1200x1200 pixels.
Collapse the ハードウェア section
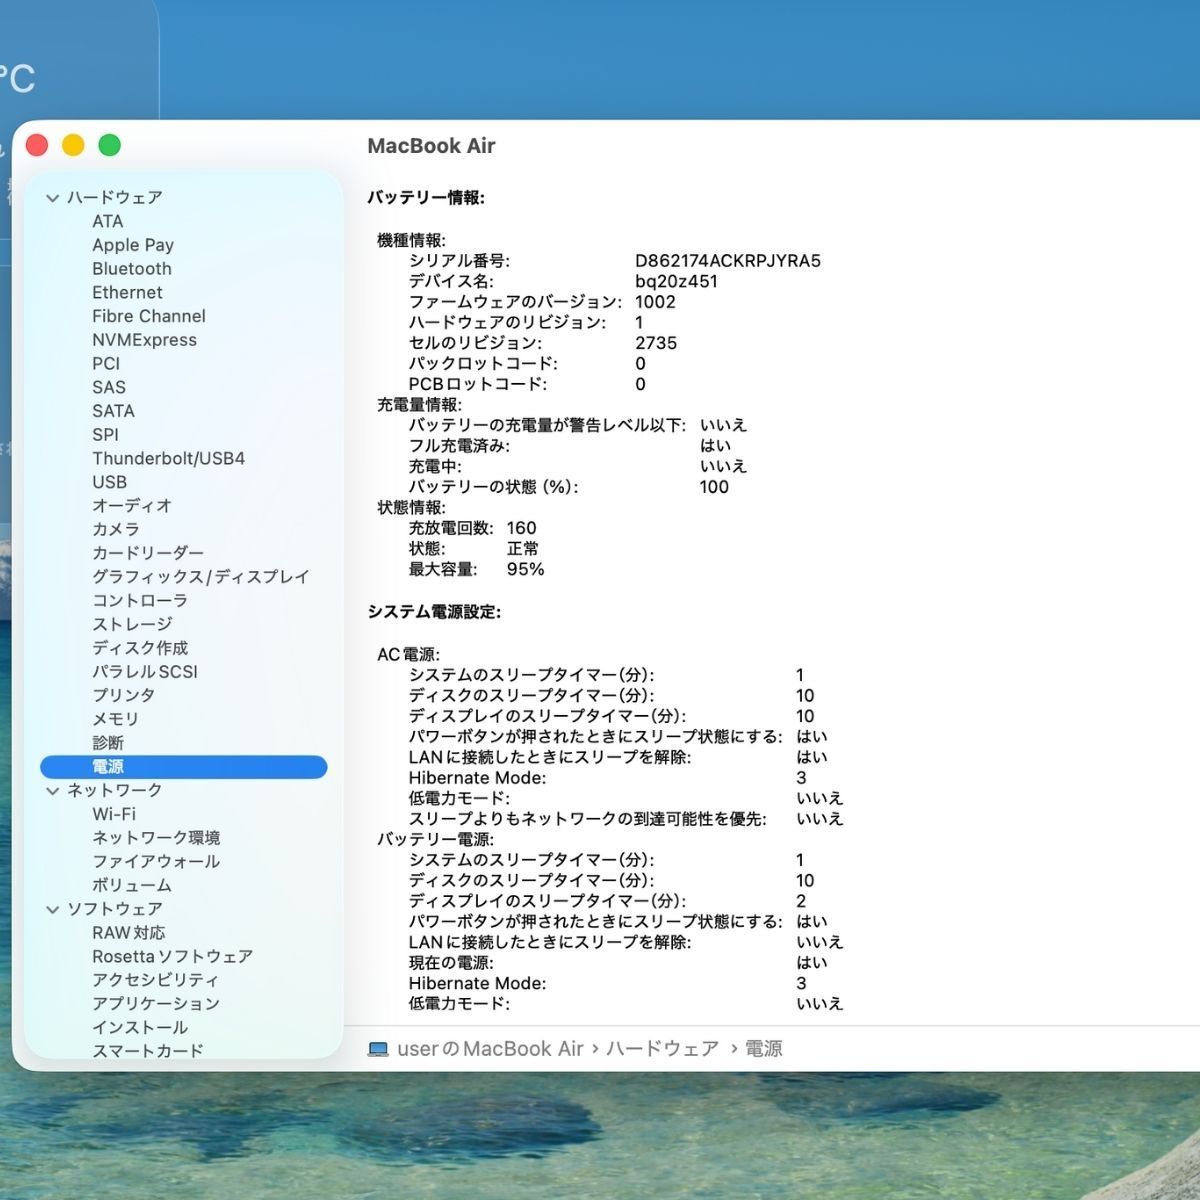(x=51, y=197)
